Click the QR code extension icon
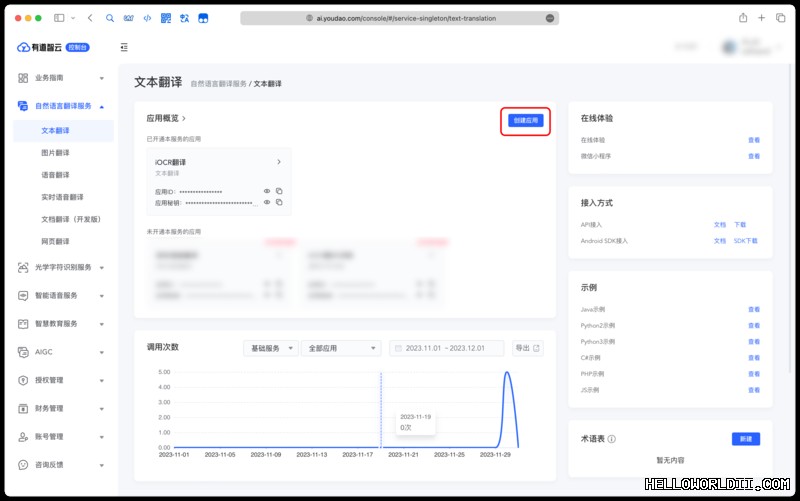The width and height of the screenshot is (800, 501). [x=166, y=18]
